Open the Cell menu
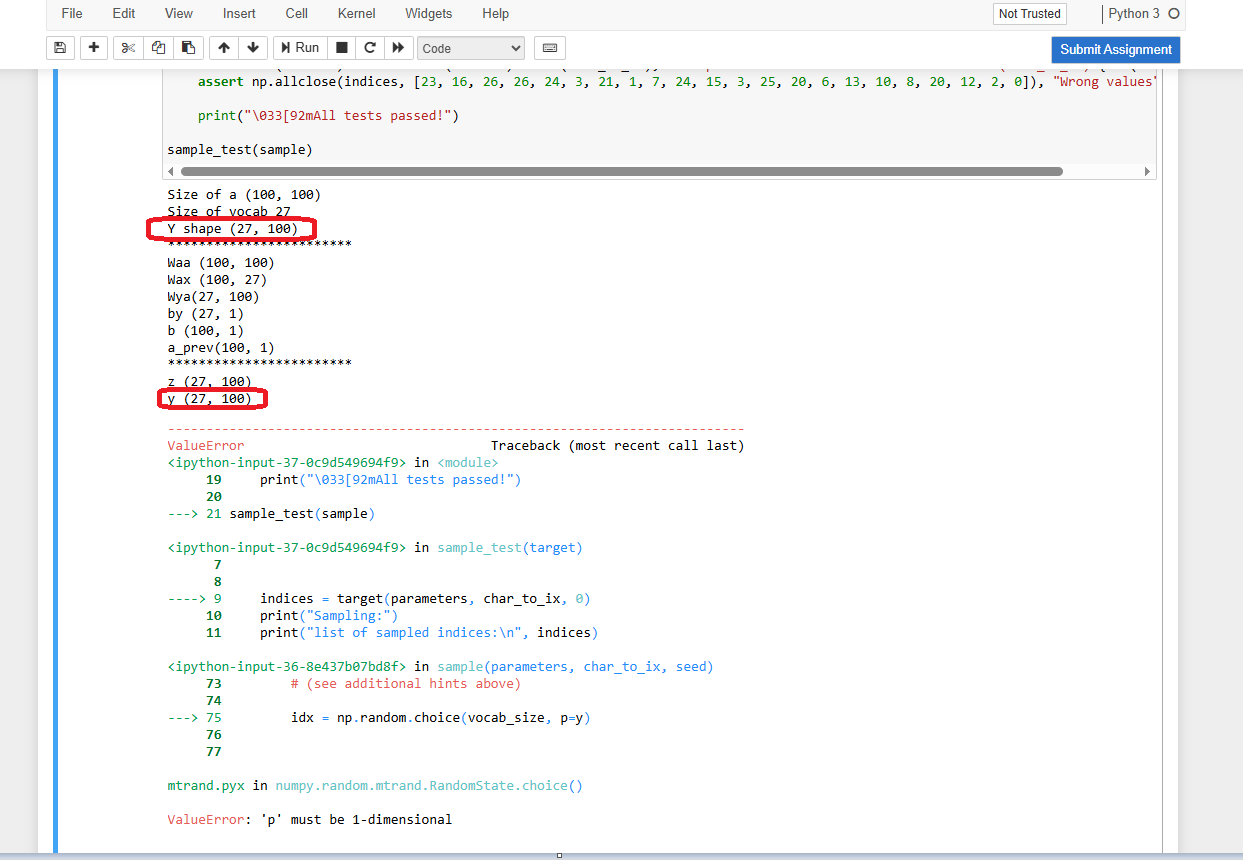 tap(296, 14)
